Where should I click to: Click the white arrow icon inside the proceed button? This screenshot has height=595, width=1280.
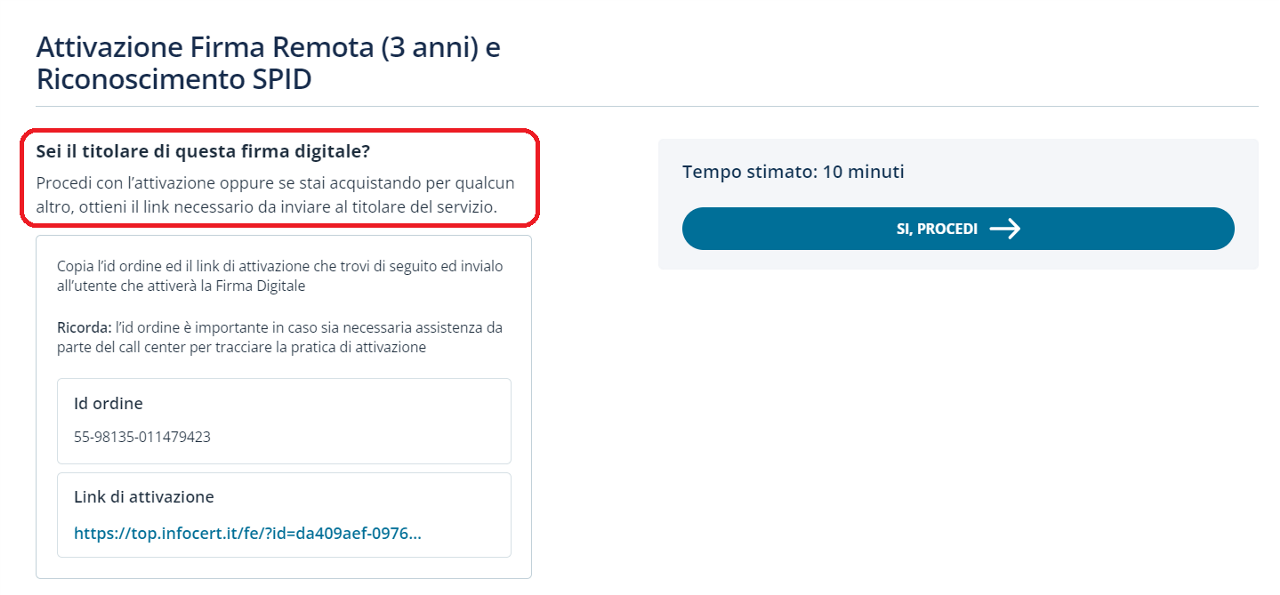point(1004,229)
